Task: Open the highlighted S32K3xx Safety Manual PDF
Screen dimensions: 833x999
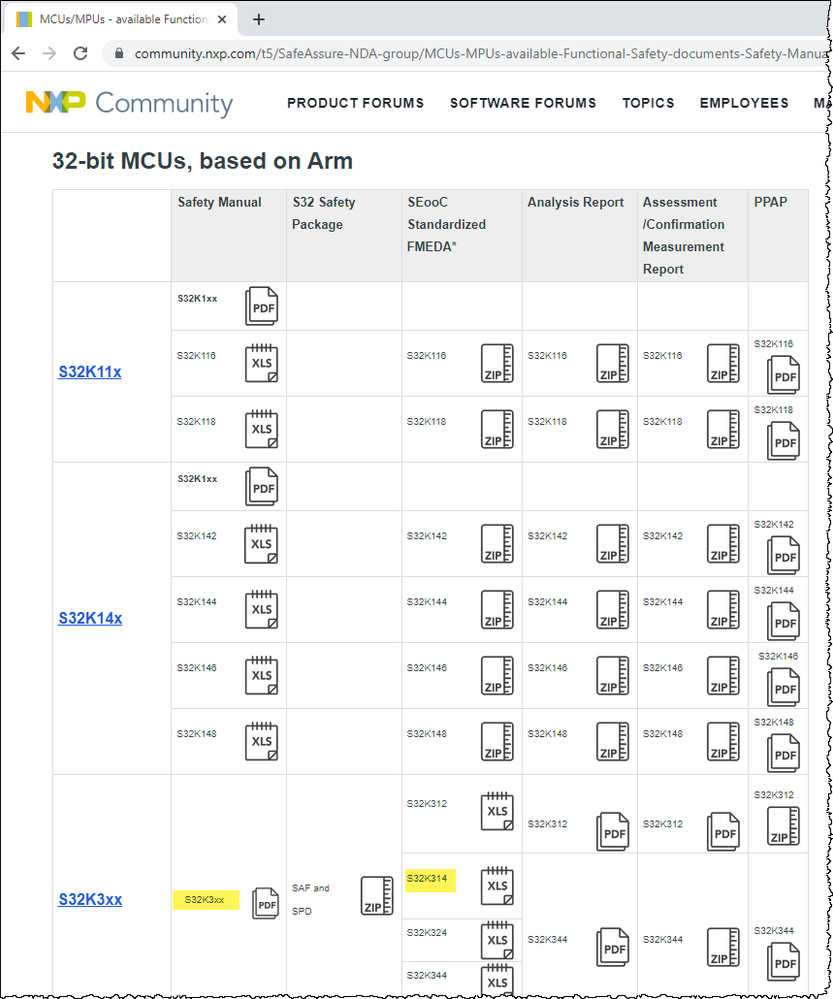Action: [x=264, y=904]
